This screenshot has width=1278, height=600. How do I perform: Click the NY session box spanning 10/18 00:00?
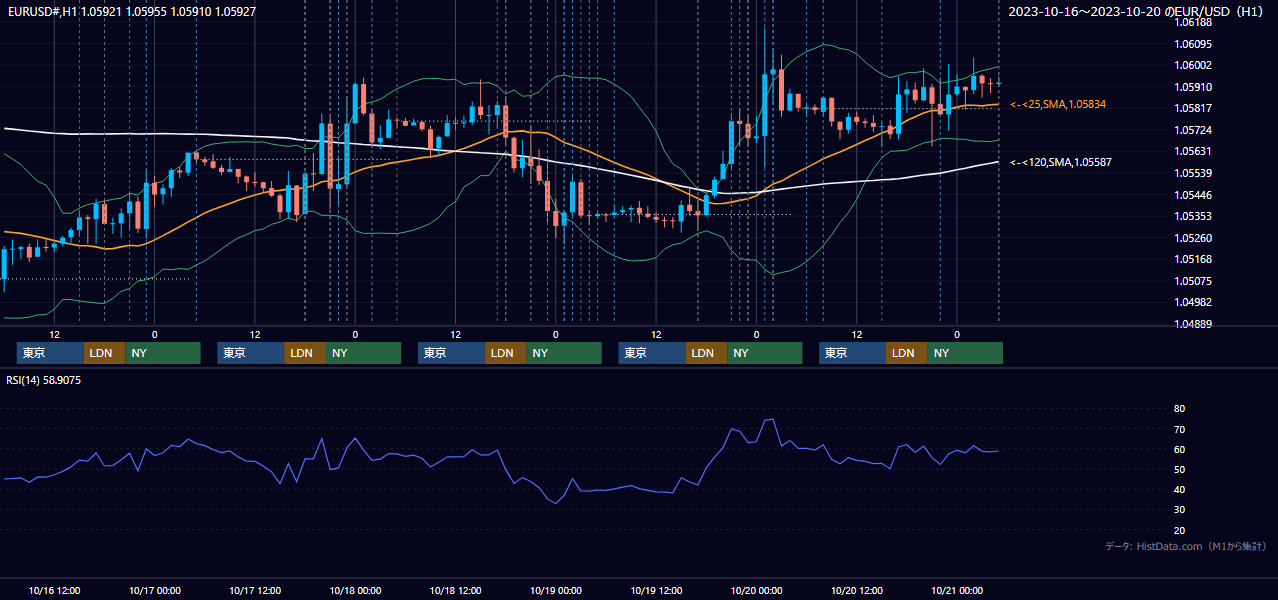coord(364,353)
